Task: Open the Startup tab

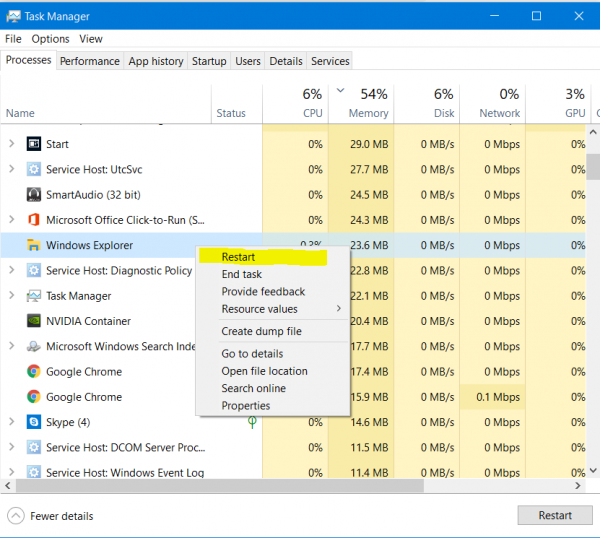Action: (x=209, y=61)
